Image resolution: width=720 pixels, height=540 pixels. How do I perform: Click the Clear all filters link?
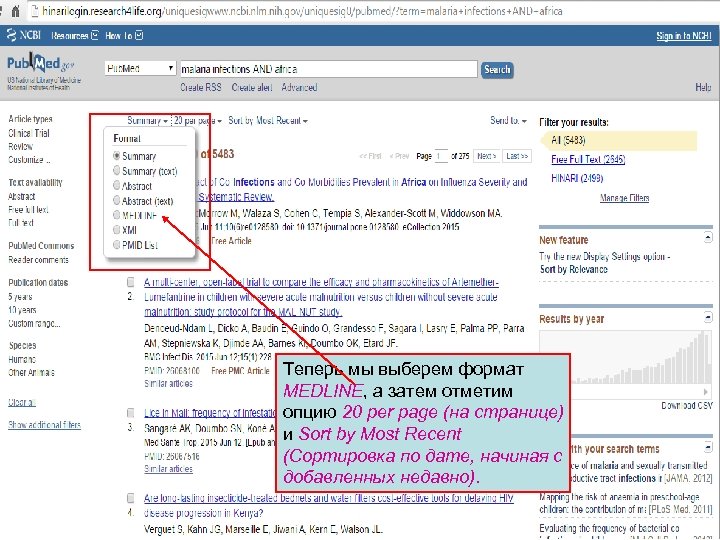pos(22,402)
